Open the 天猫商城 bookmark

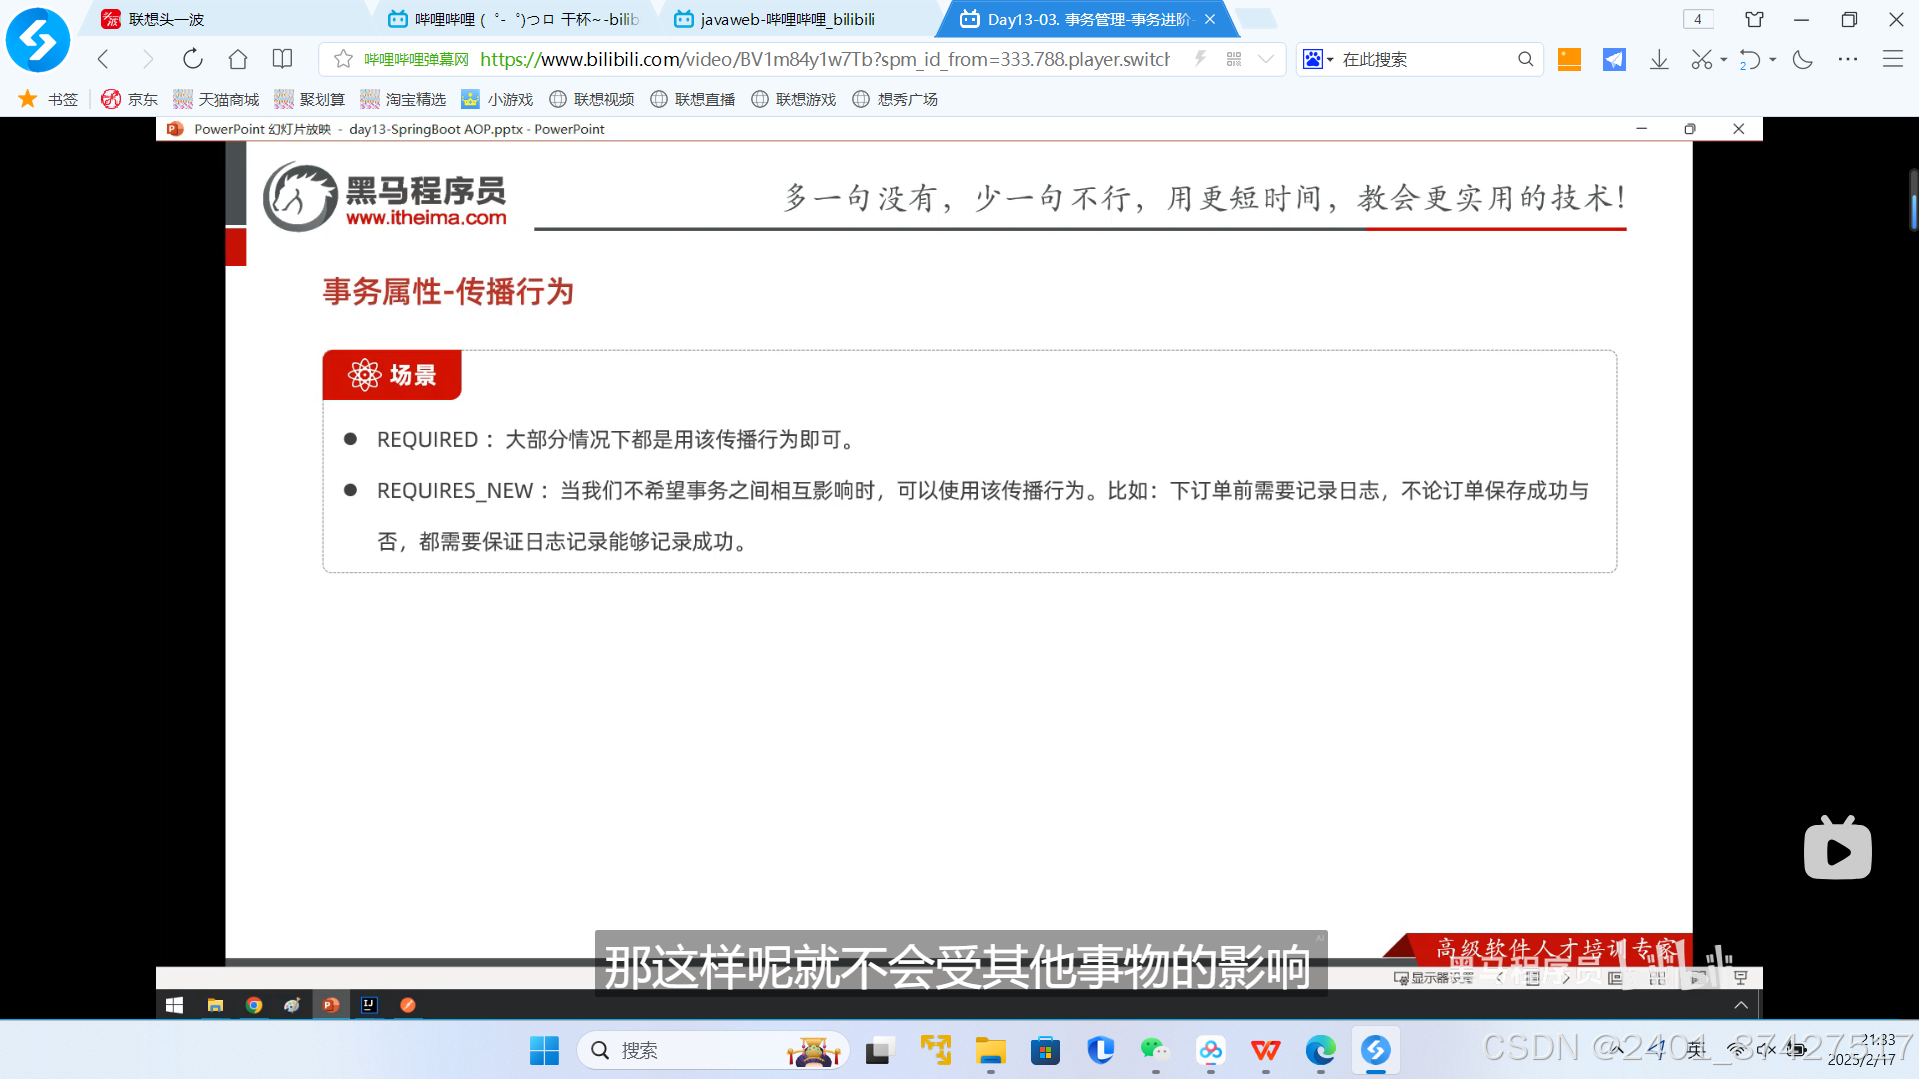(x=216, y=99)
